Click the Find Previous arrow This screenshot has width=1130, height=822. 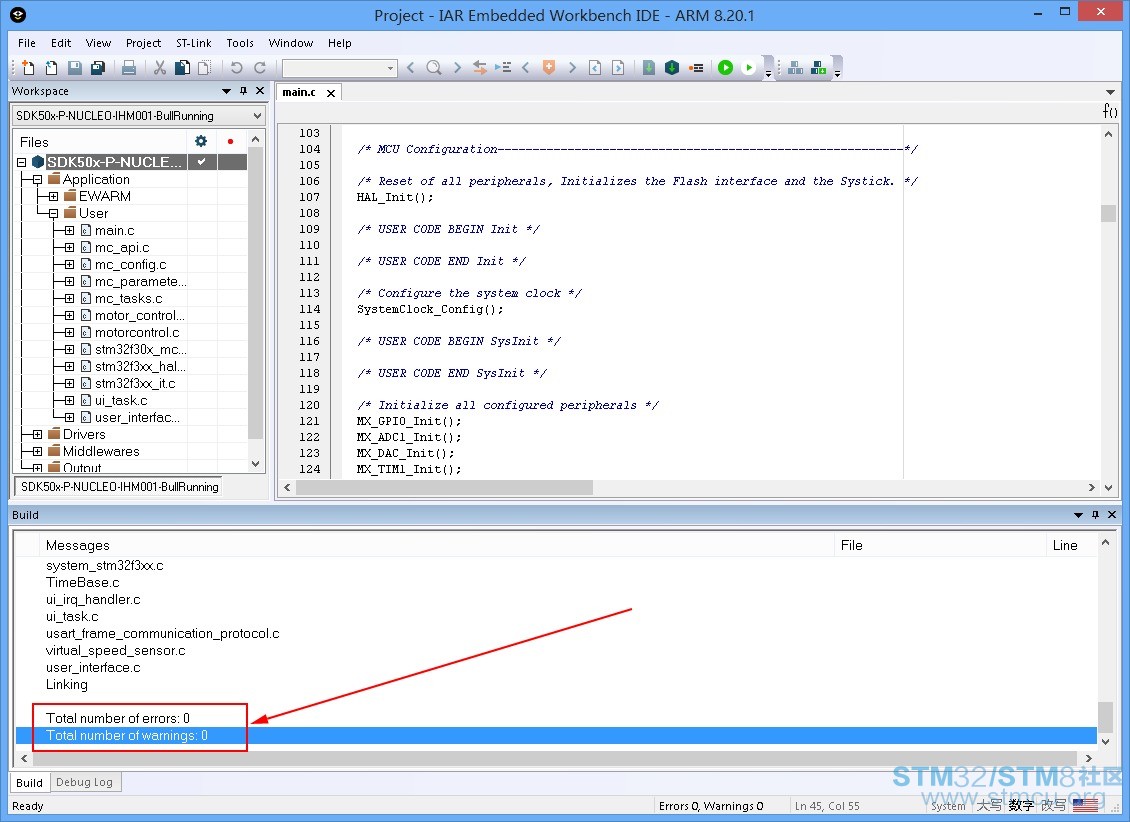pyautogui.click(x=410, y=68)
